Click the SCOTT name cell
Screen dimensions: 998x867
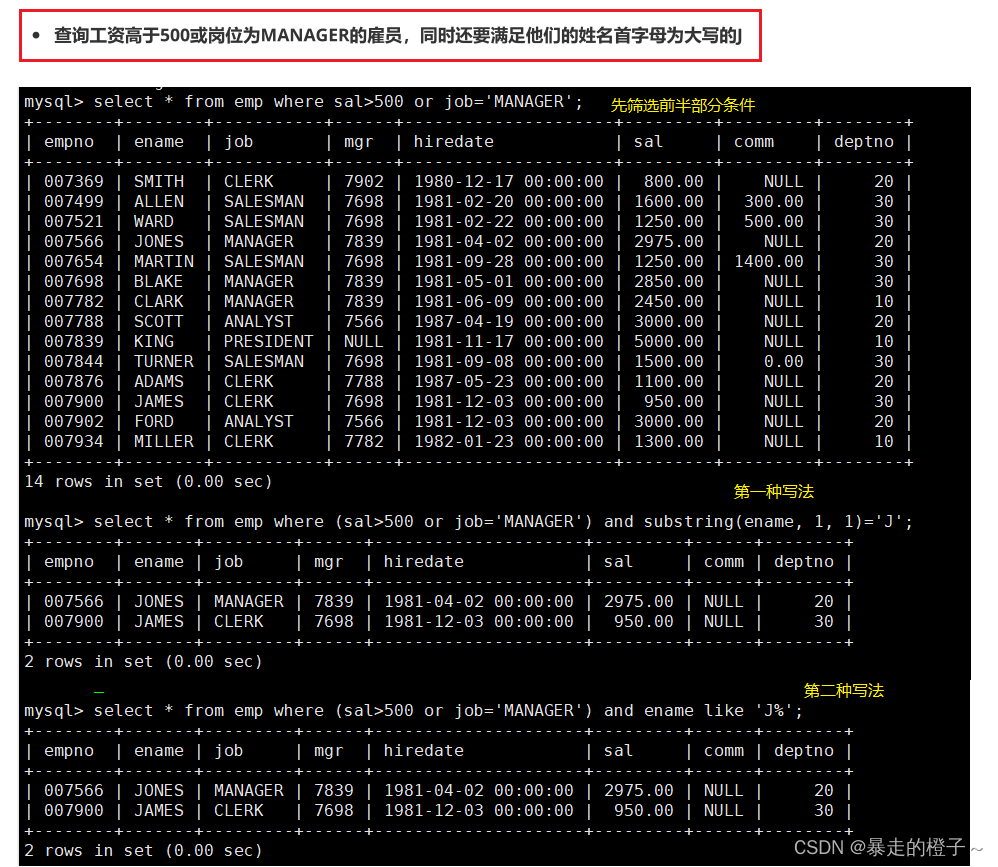tap(158, 321)
